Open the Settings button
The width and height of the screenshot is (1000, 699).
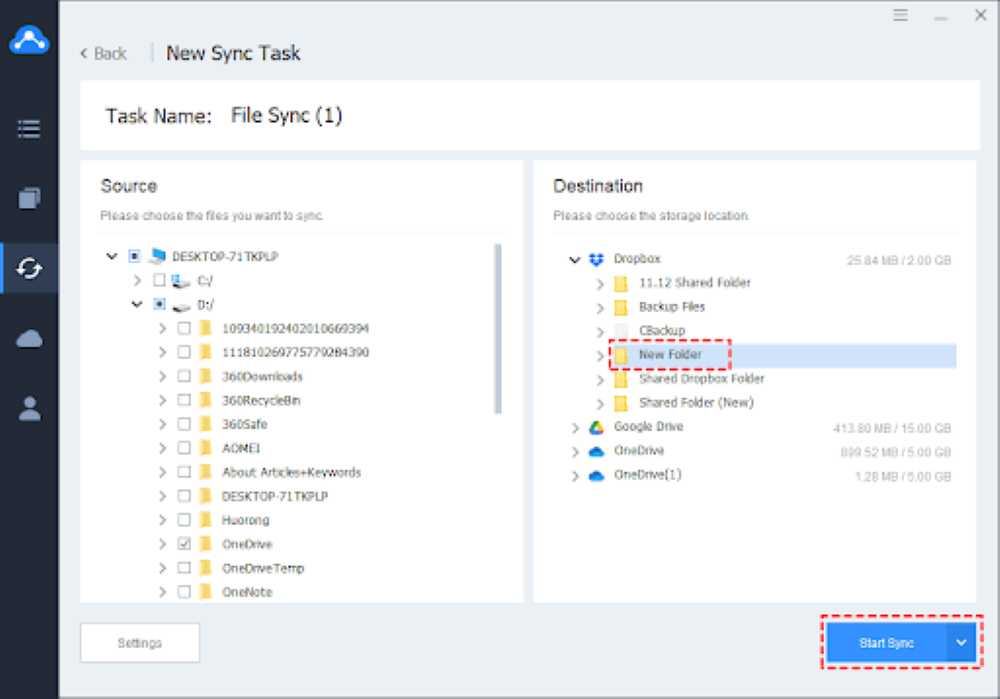[x=140, y=643]
